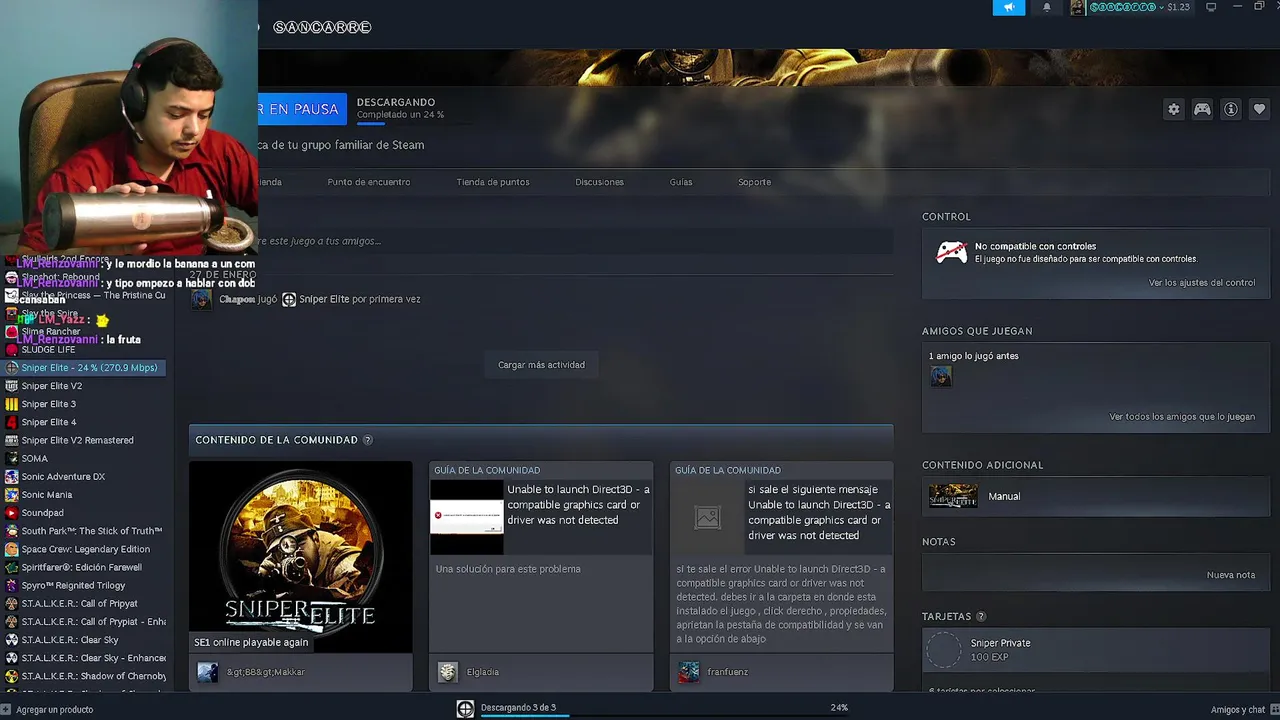Open the 'Soporte' tab
This screenshot has width=1280, height=720.
pos(754,182)
